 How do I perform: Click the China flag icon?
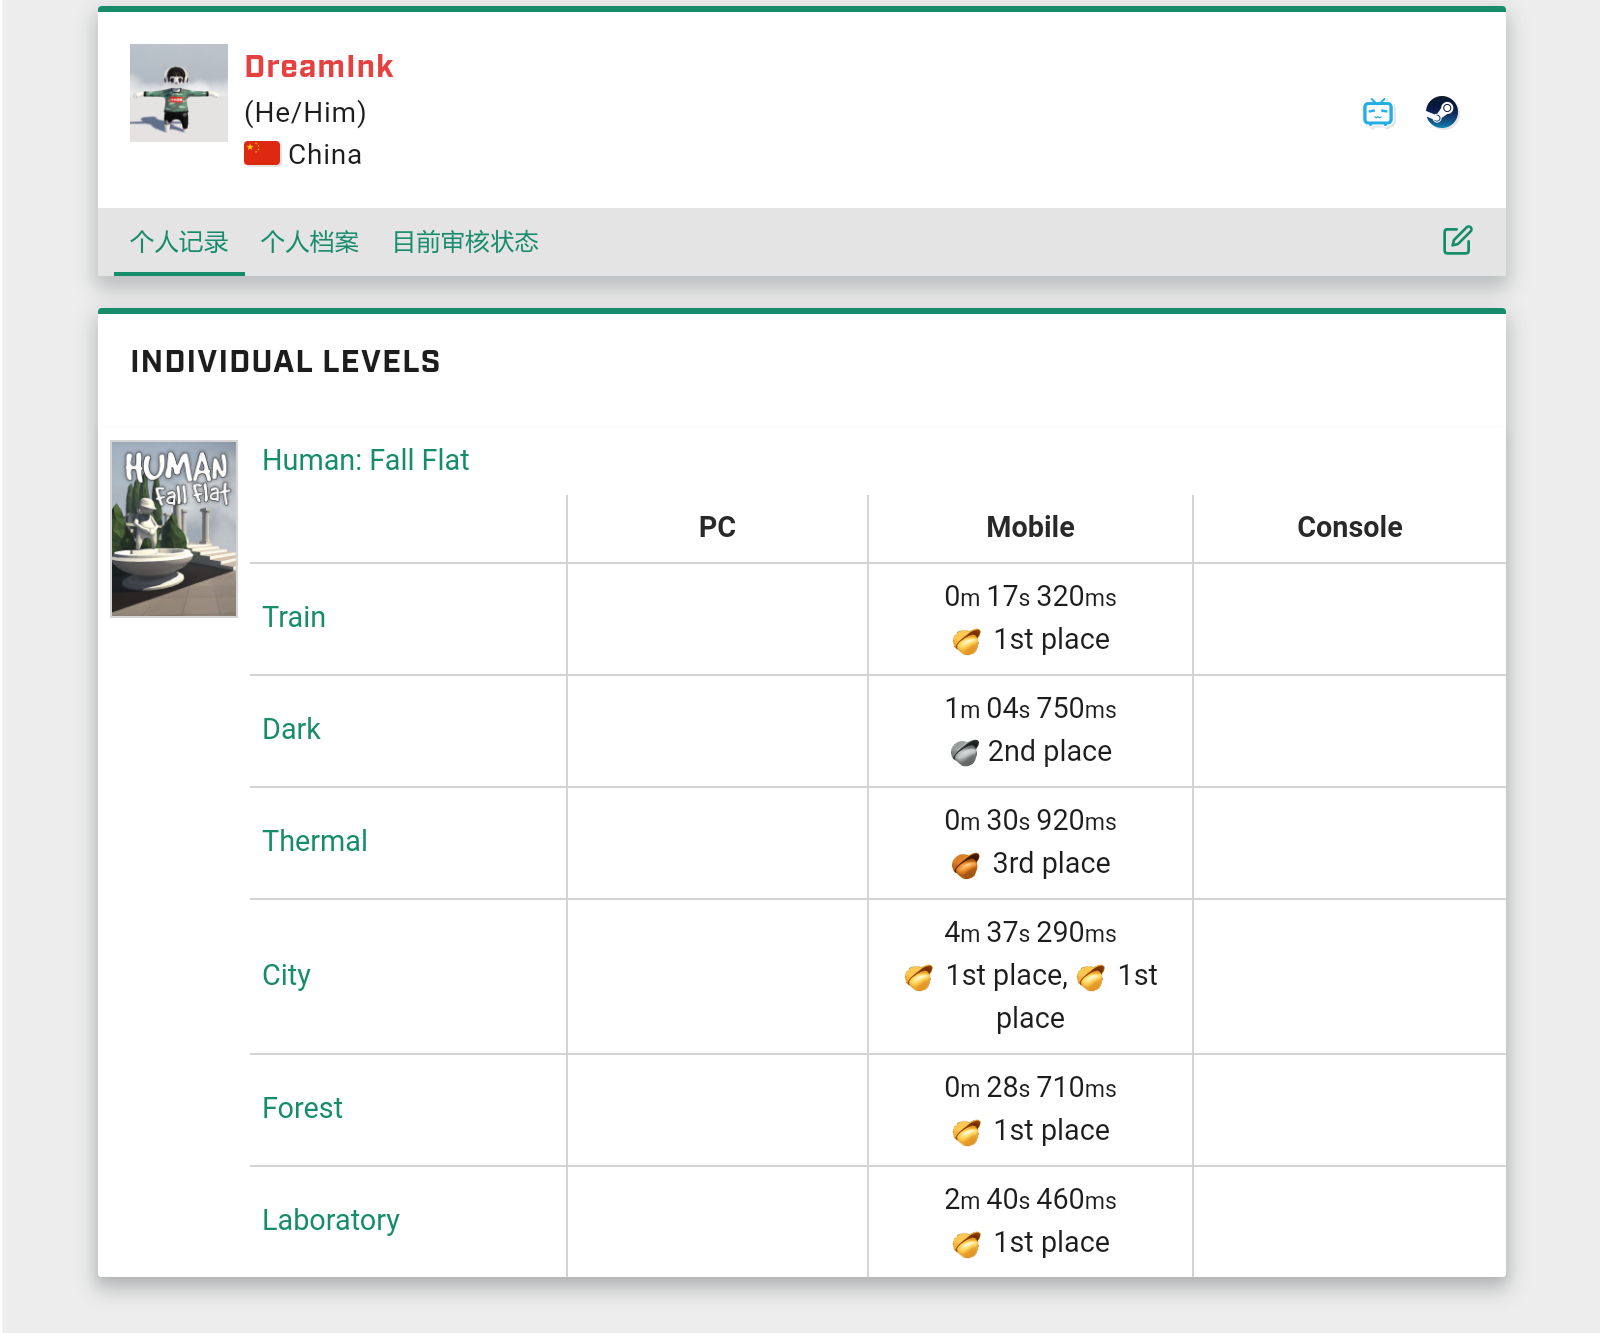pos(262,154)
